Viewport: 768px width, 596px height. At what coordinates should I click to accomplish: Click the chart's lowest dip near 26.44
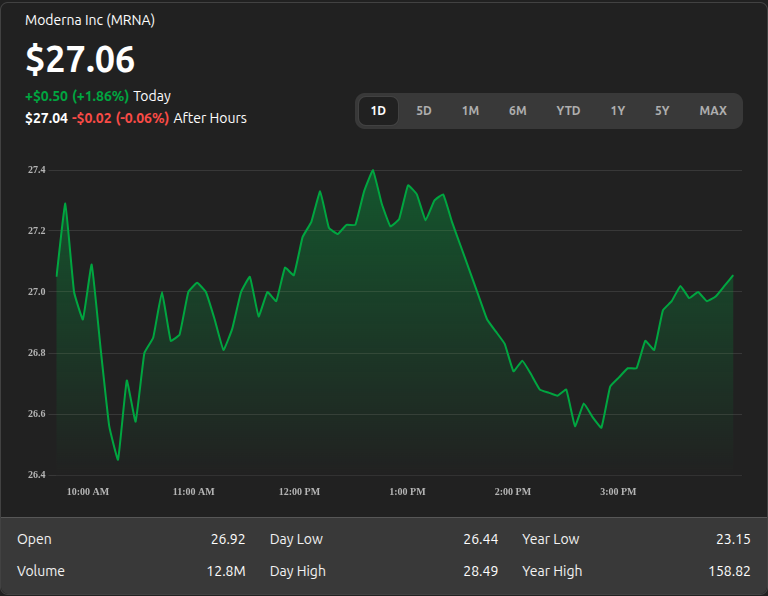coord(118,459)
